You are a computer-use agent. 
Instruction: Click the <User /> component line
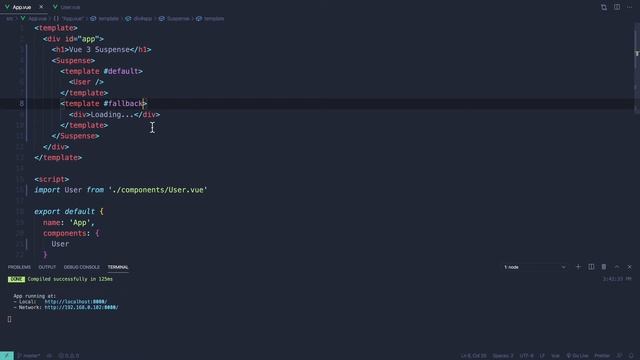(86, 82)
